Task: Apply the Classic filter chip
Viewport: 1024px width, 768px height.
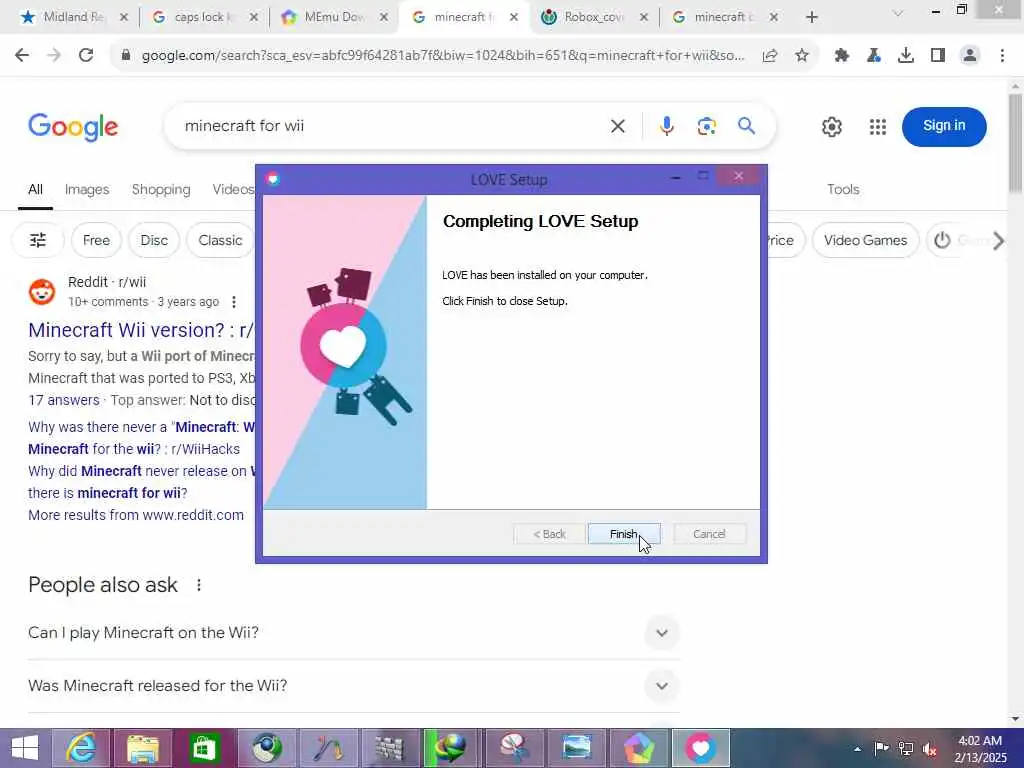Action: 220,240
